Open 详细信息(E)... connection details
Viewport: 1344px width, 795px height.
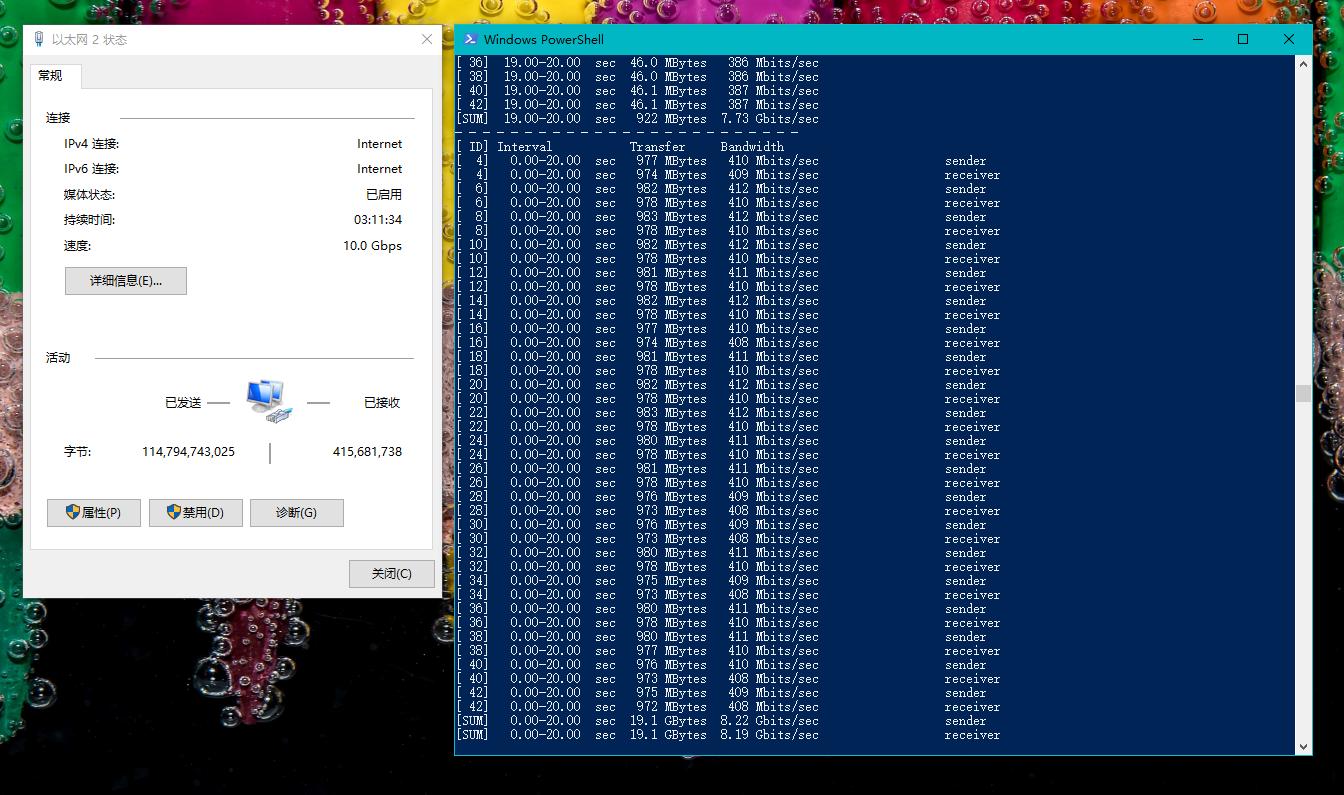coord(126,281)
